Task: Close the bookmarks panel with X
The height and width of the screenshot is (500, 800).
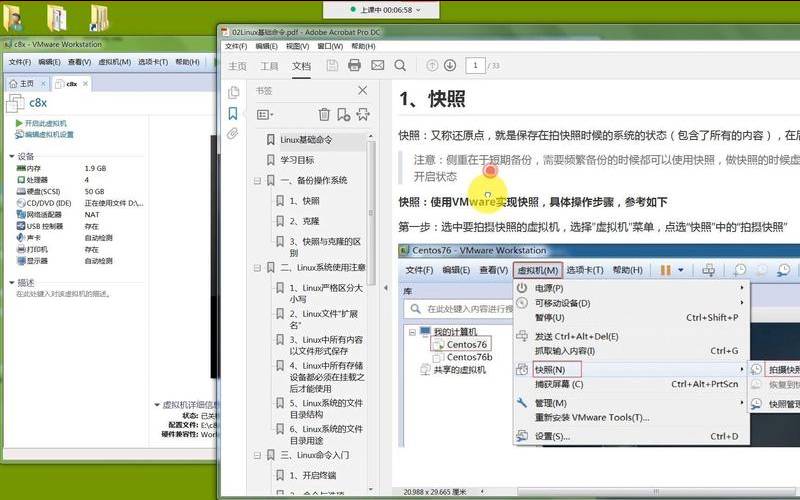Action: (x=363, y=90)
